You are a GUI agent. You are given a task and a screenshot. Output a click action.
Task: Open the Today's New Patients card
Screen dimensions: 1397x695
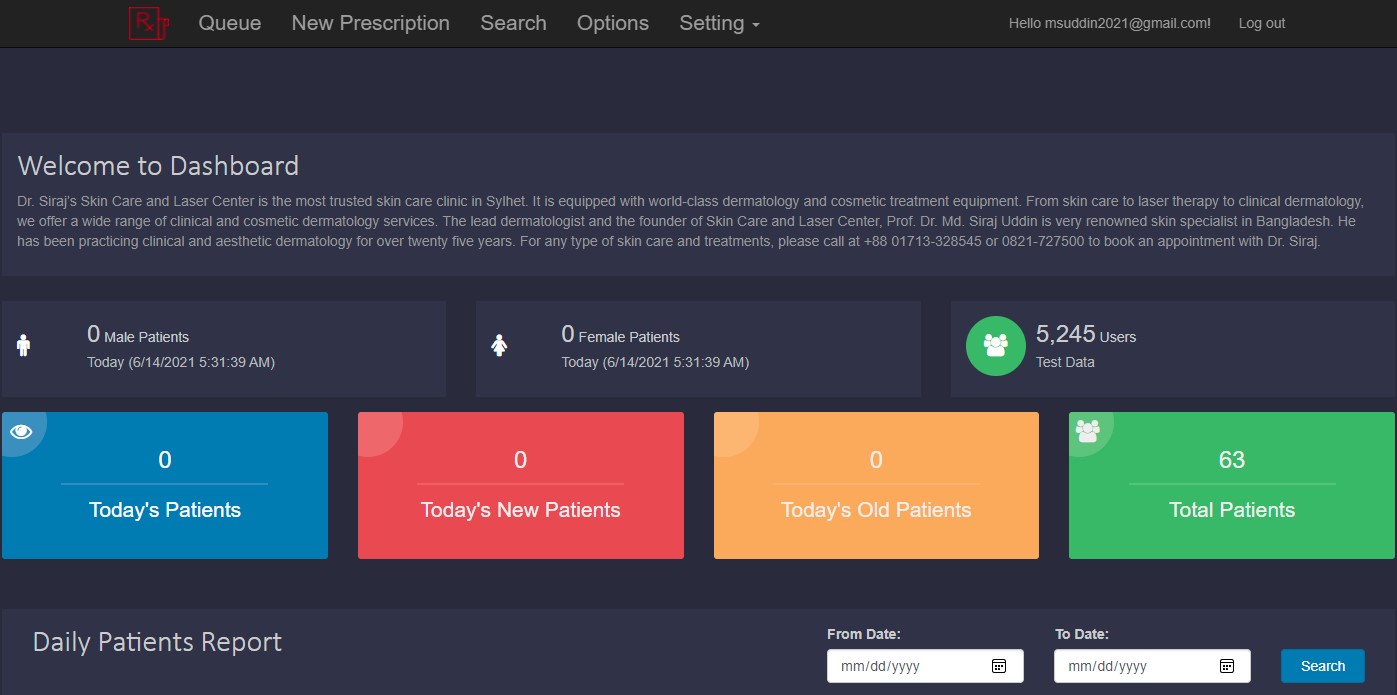(x=521, y=486)
